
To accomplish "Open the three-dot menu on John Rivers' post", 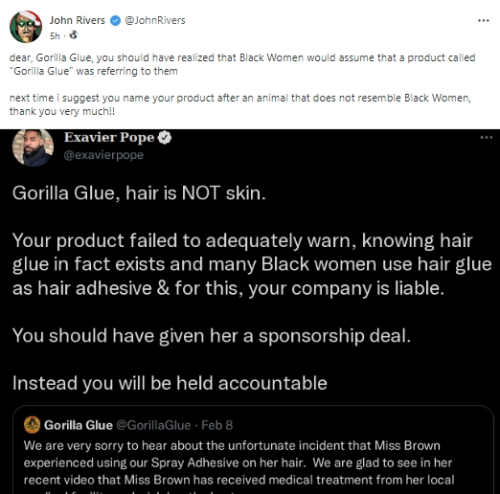I will [483, 21].
